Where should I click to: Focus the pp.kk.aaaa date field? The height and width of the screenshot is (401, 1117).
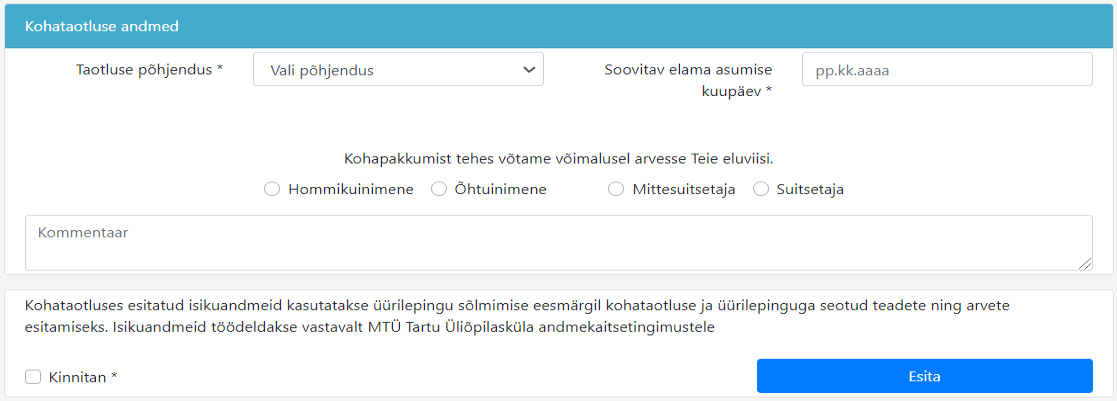pos(946,70)
